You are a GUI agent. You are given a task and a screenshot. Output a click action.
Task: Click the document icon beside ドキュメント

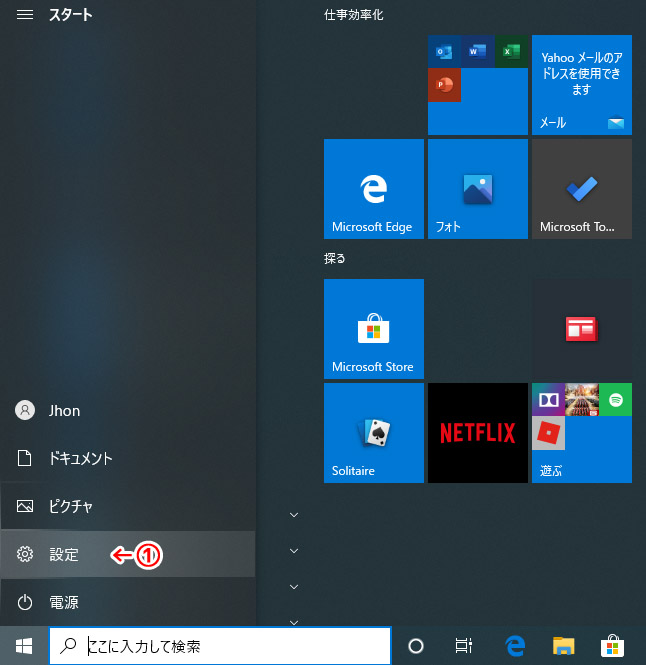tap(25, 458)
